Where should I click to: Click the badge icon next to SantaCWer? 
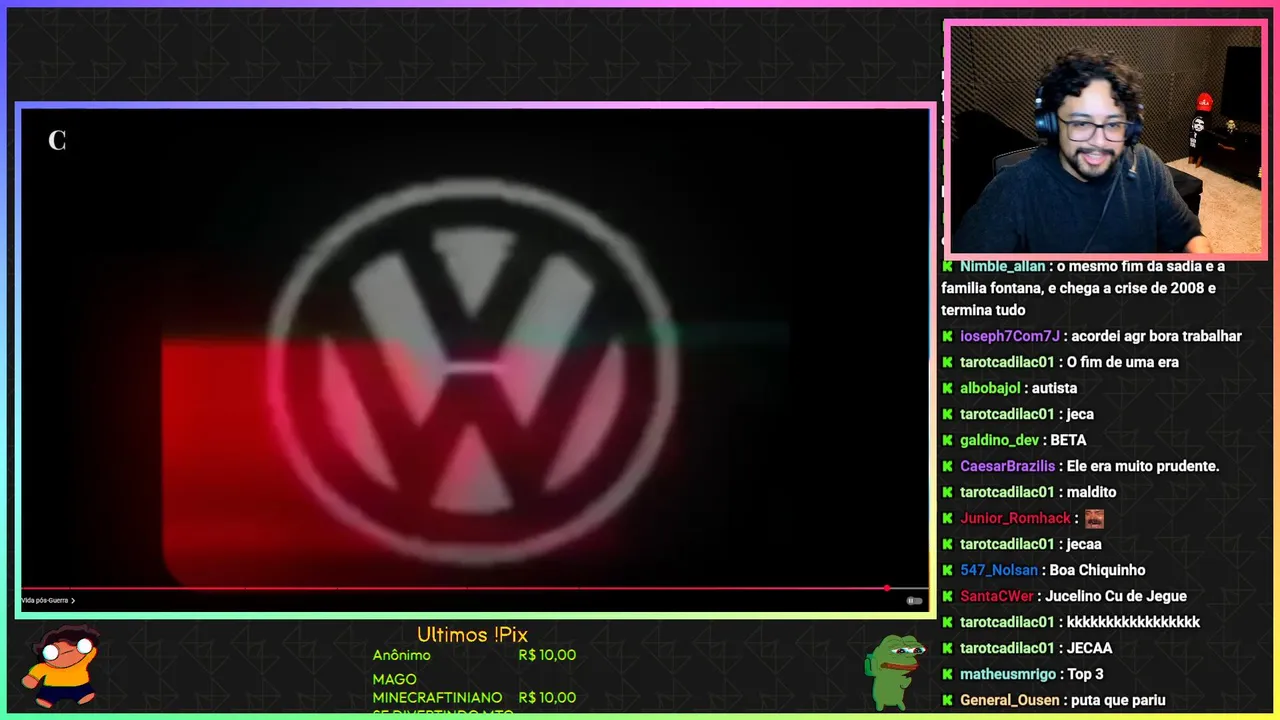[x=947, y=596]
